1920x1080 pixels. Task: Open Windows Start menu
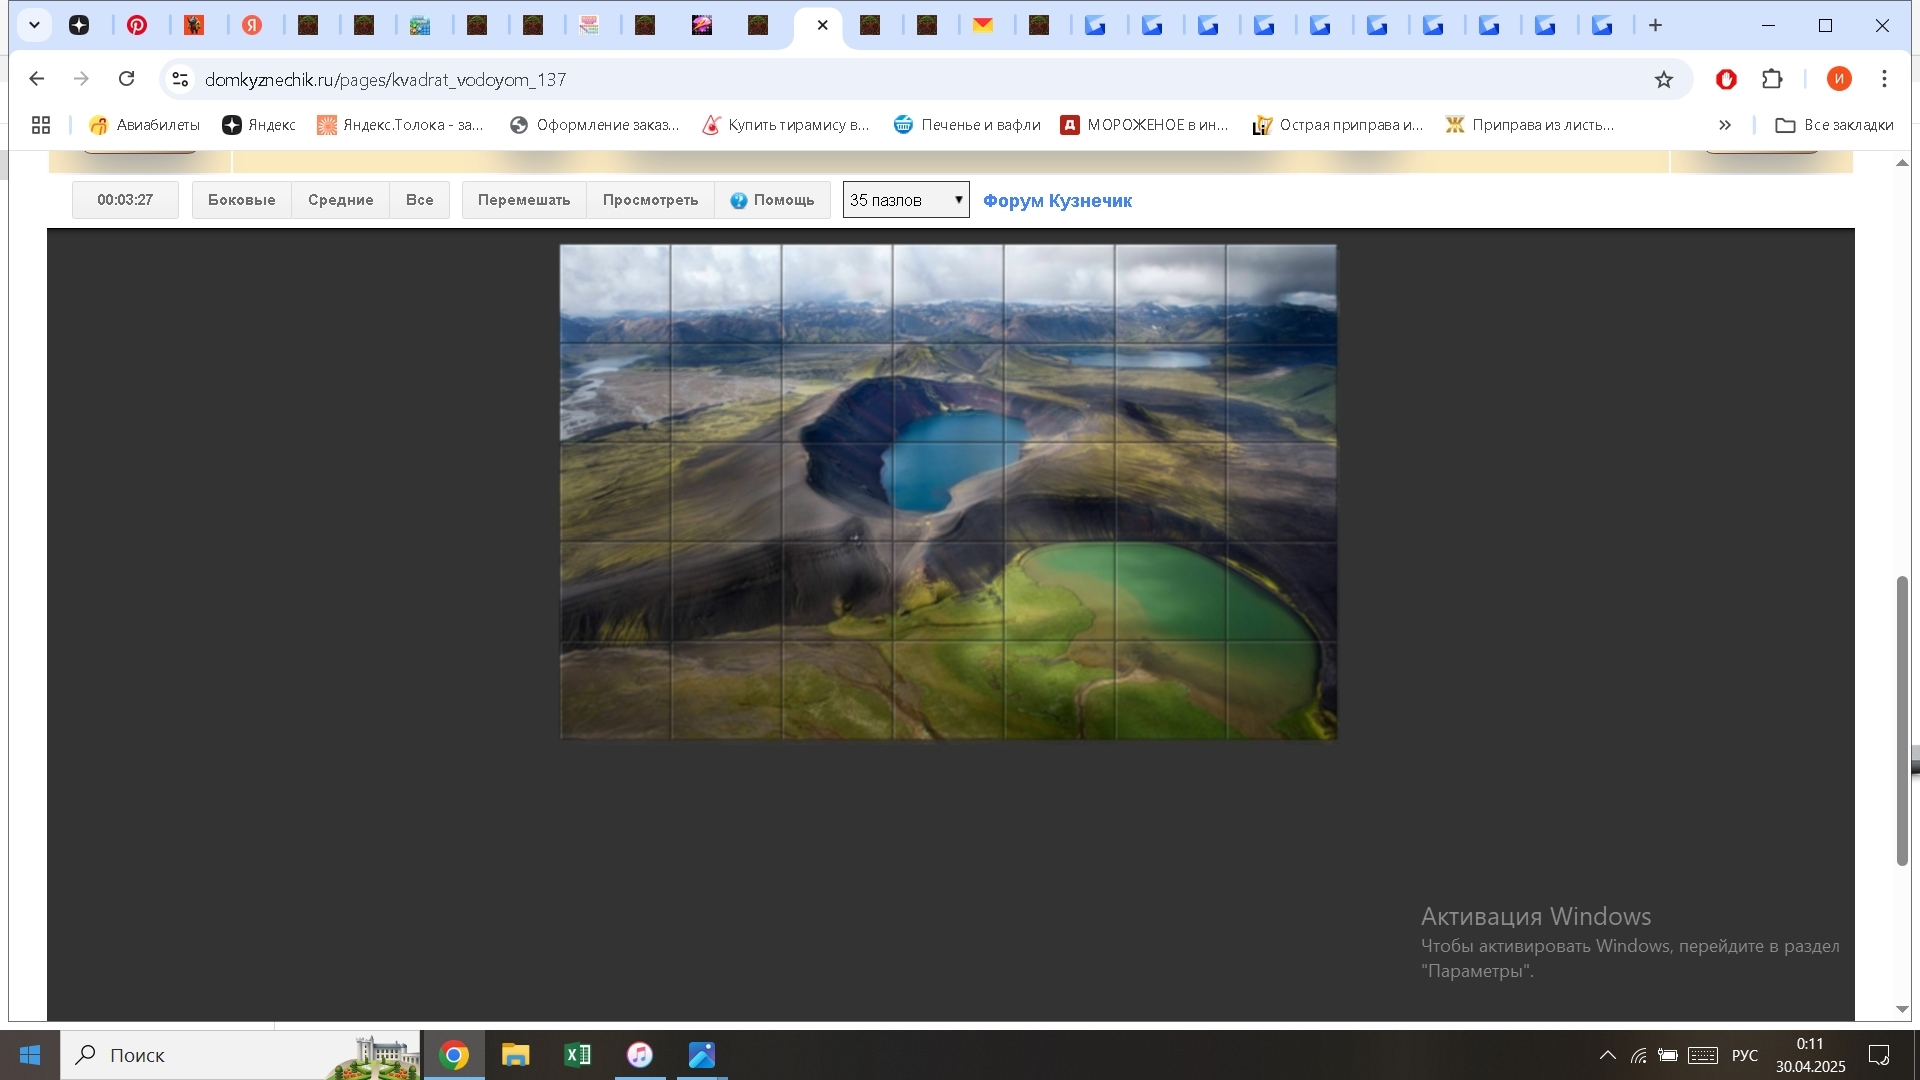(30, 1055)
